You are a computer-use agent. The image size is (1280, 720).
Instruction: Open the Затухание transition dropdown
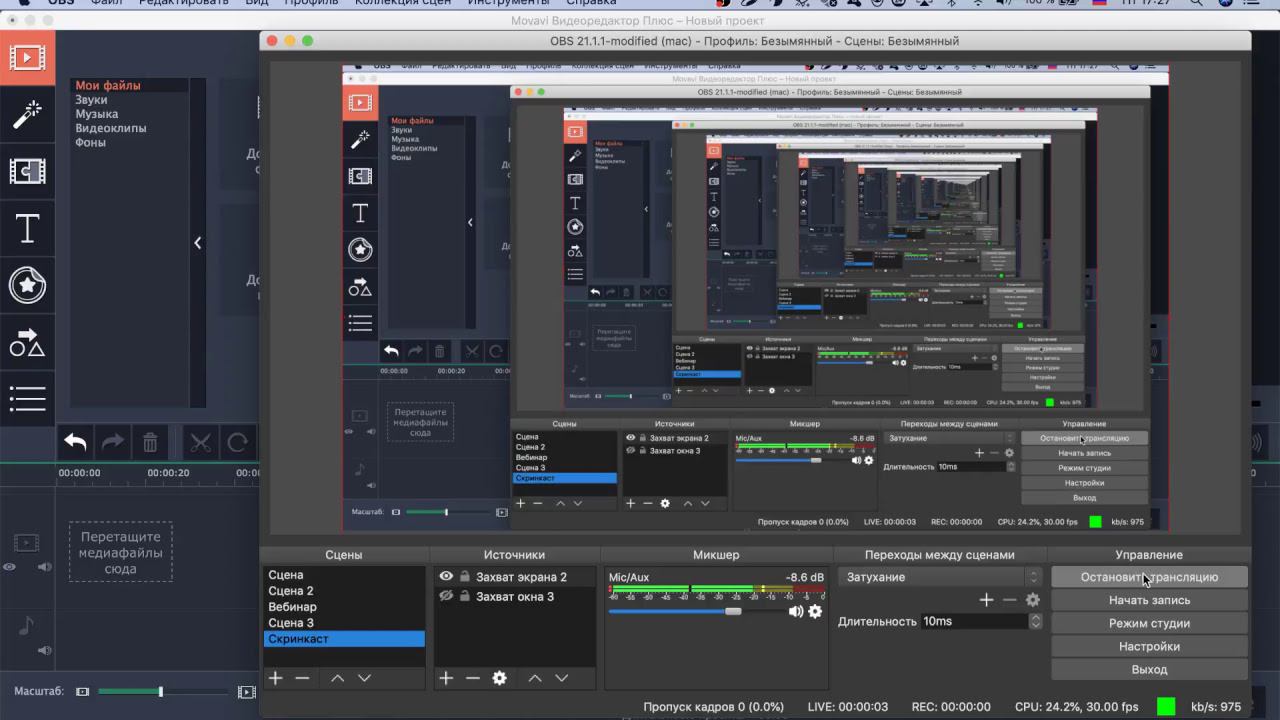pyautogui.click(x=942, y=577)
